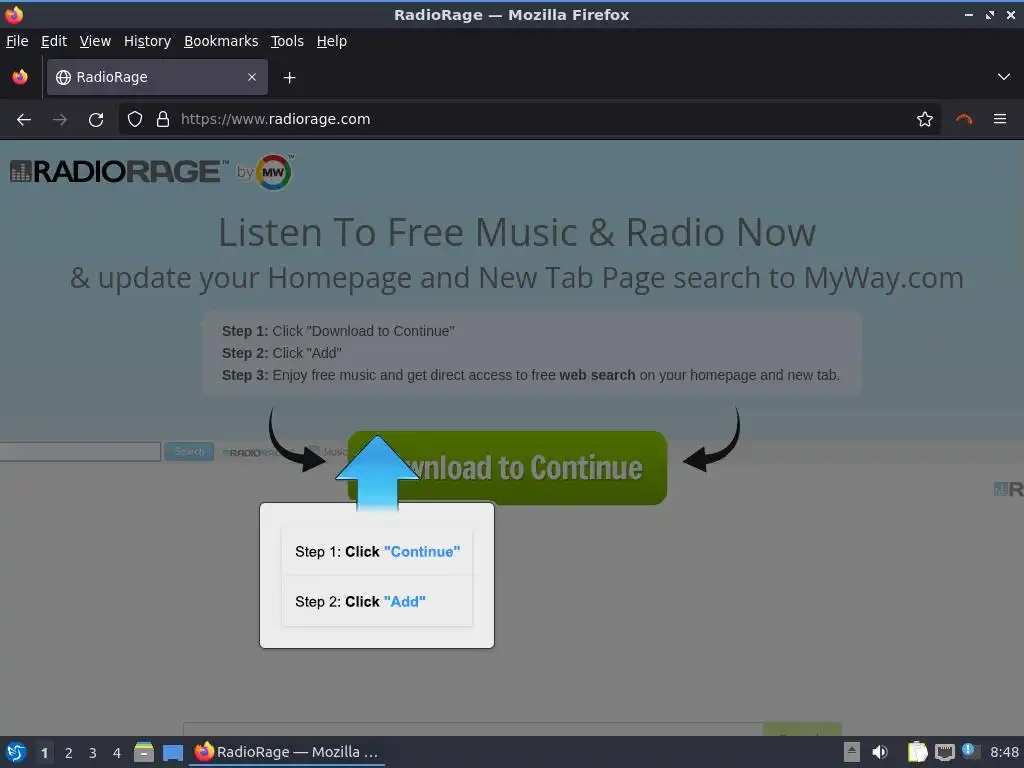Click the RadioRage logo
Screen dimensions: 1024x768
coord(120,172)
